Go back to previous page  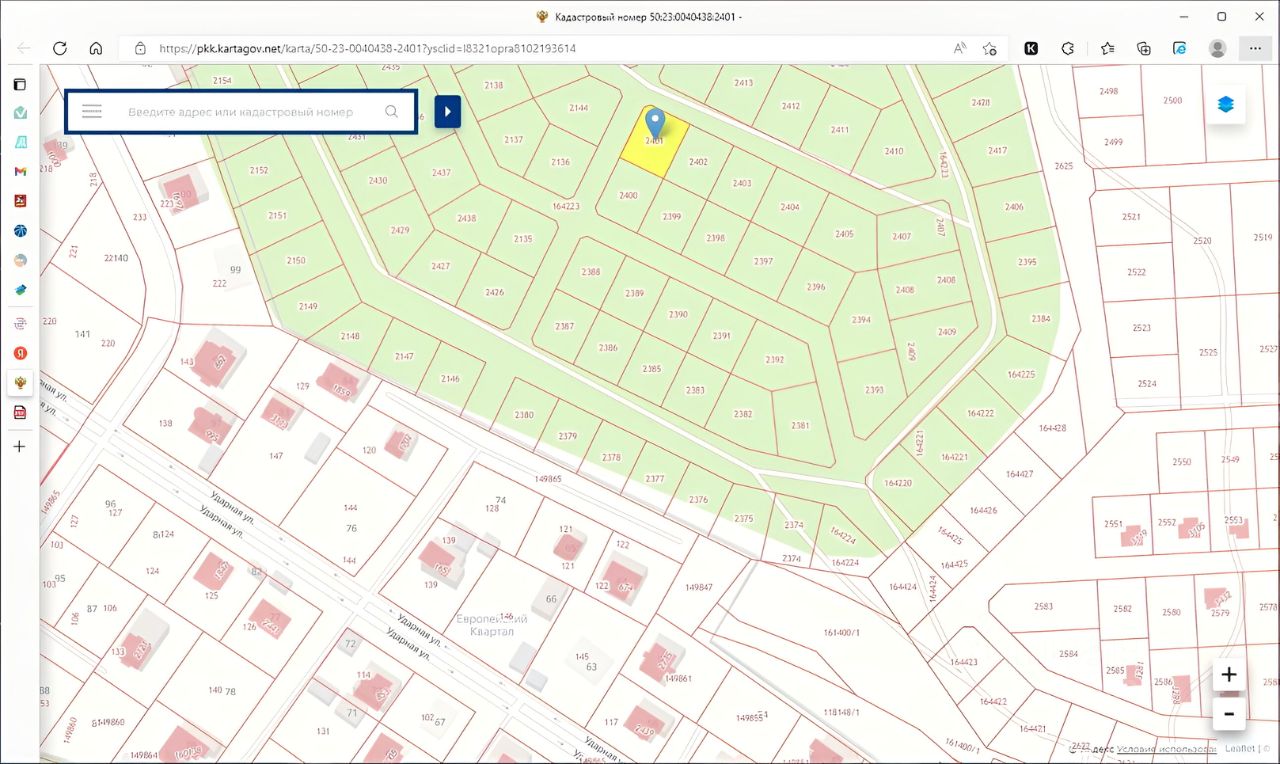pos(24,48)
